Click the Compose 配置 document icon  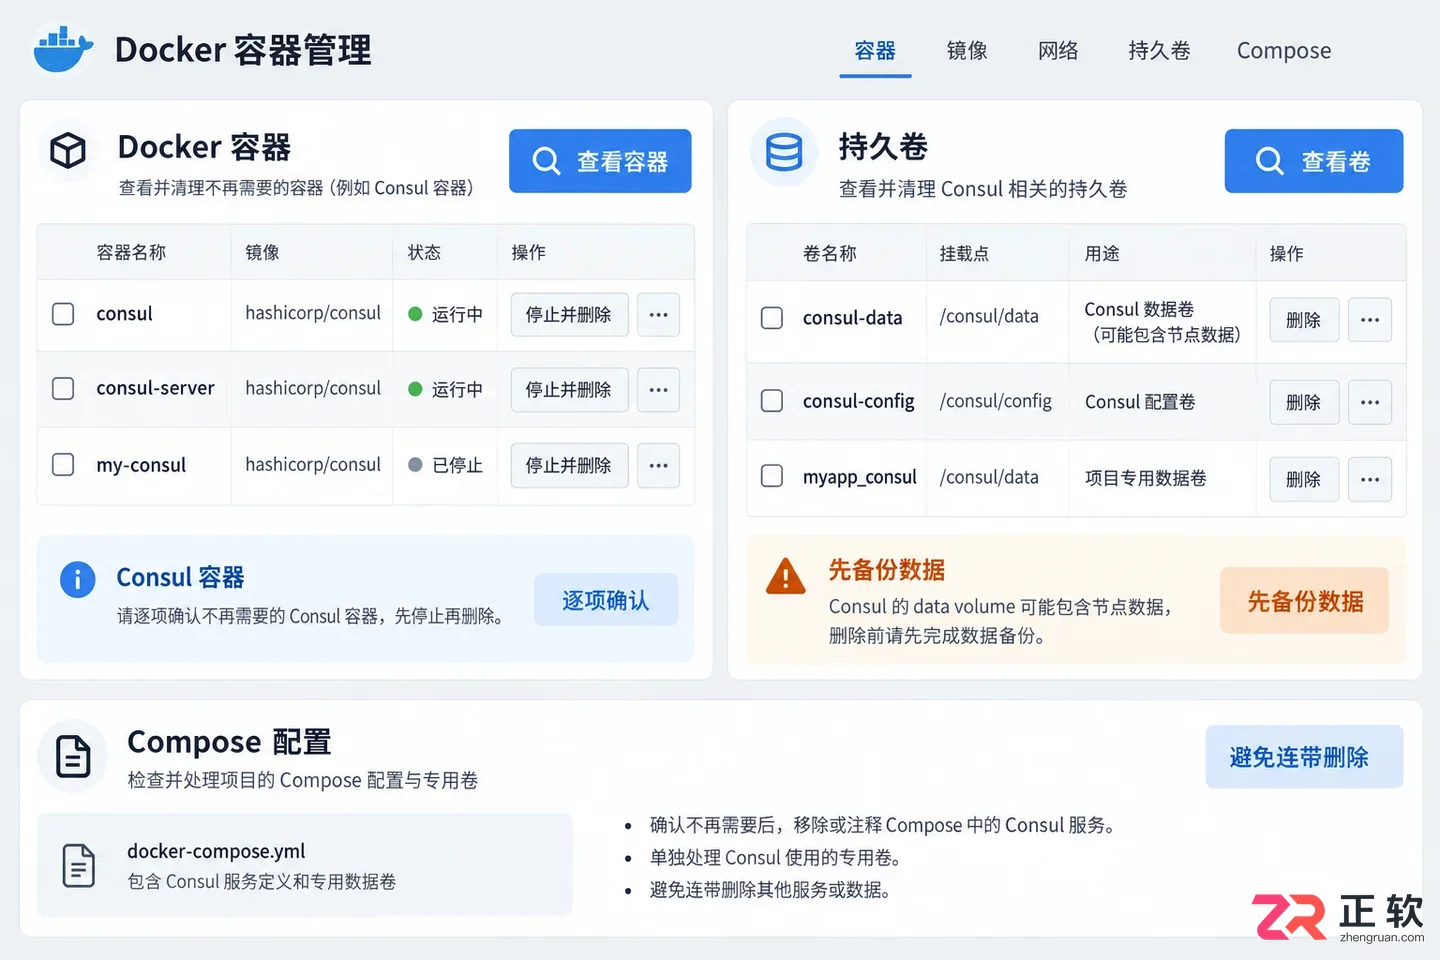click(x=73, y=756)
